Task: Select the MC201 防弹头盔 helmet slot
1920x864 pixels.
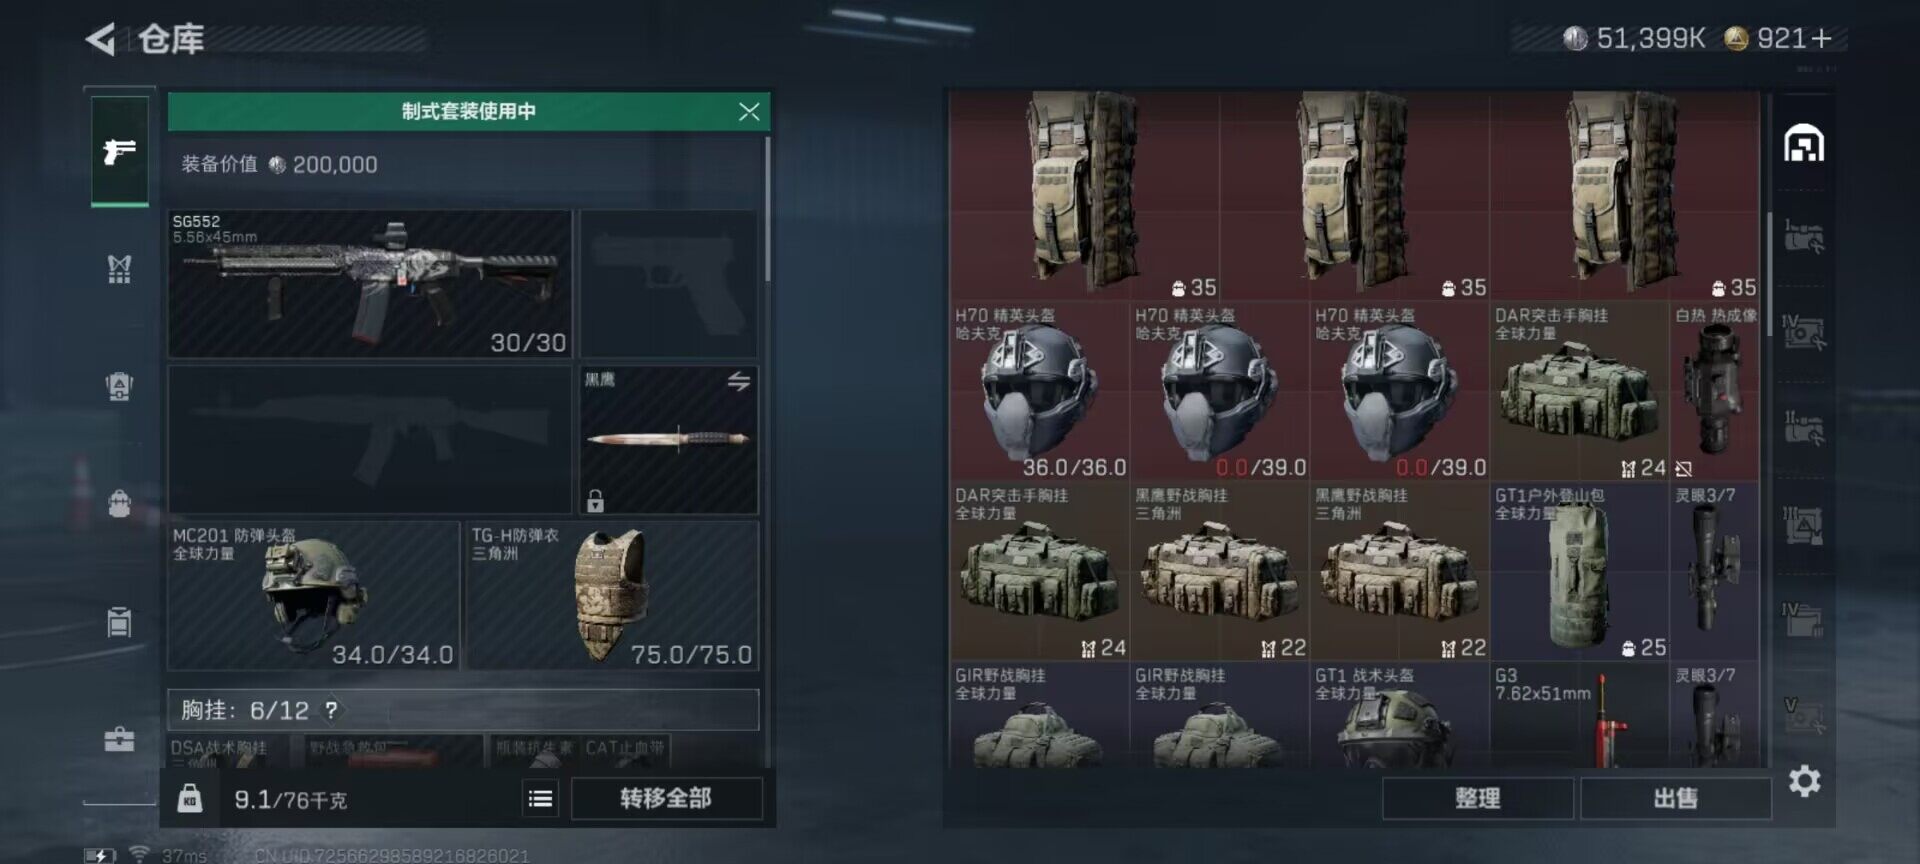Action: pyautogui.click(x=313, y=595)
